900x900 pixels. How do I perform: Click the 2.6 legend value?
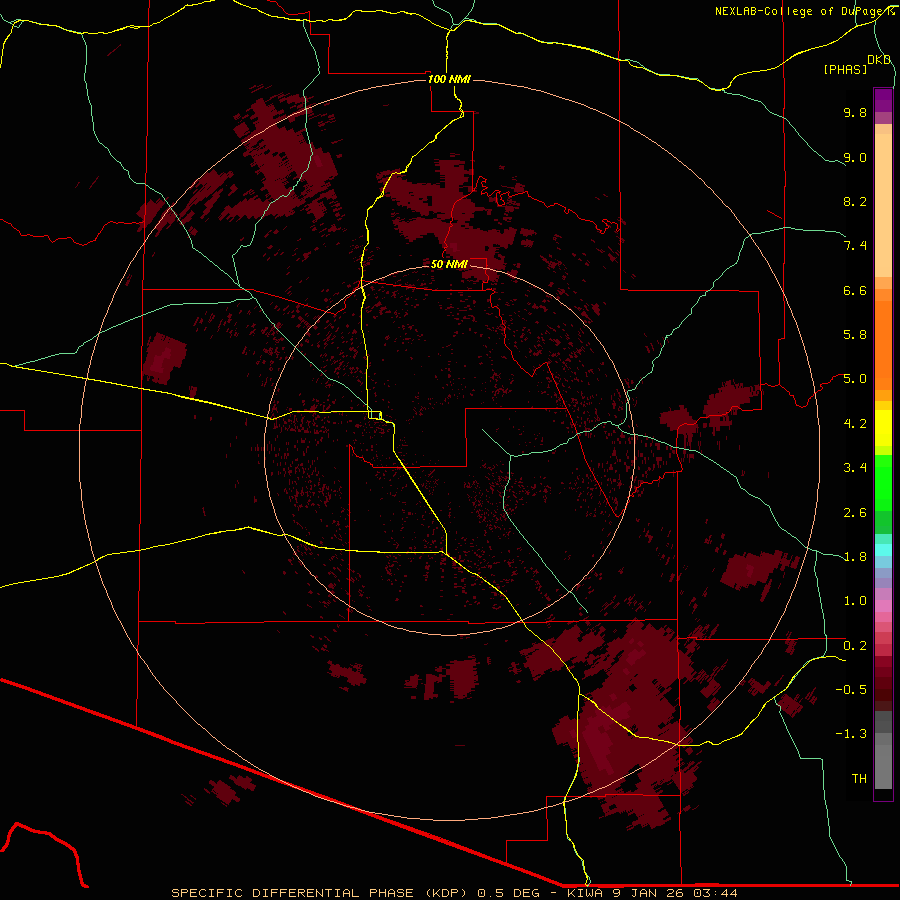[x=855, y=513]
